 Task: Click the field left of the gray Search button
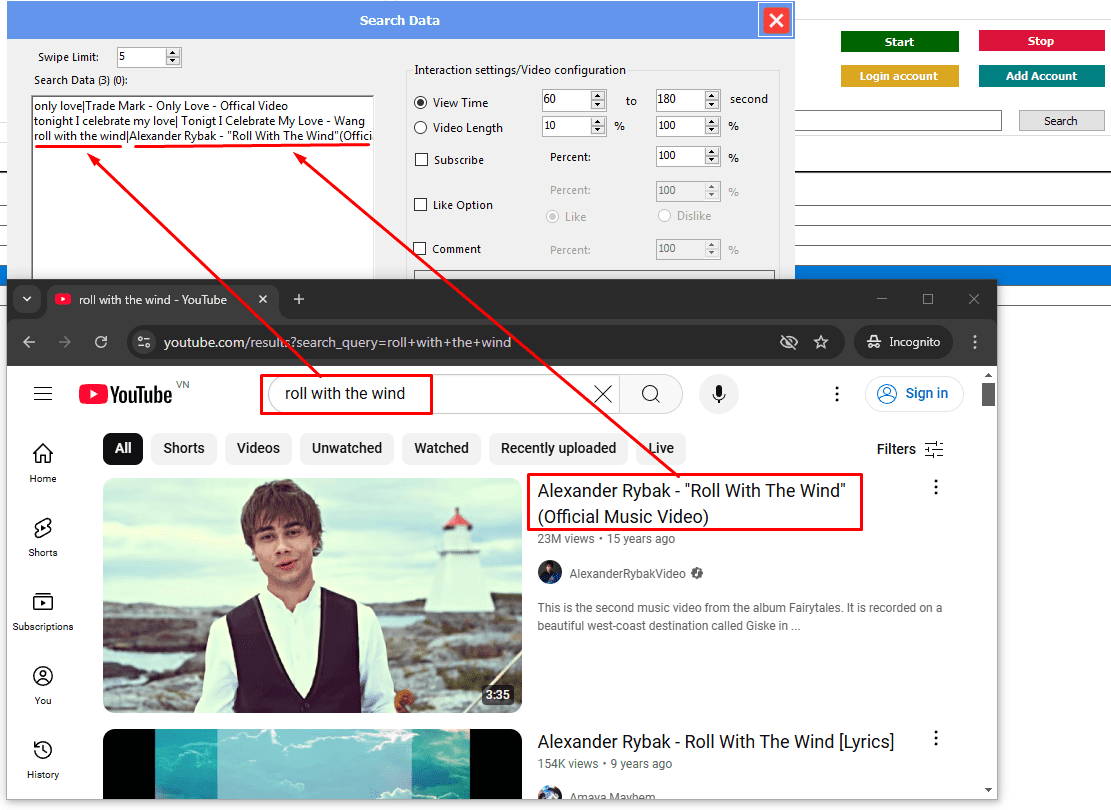click(898, 121)
